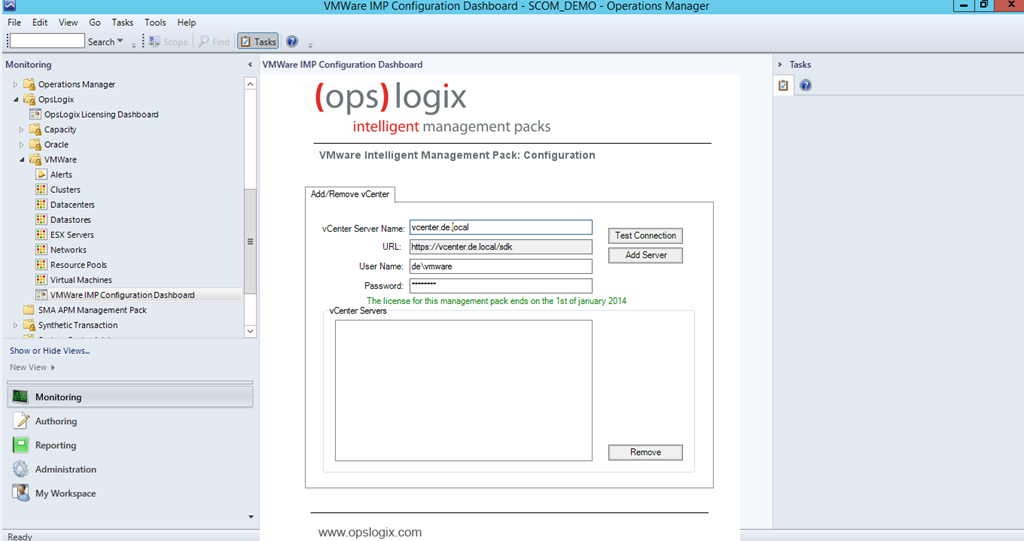This screenshot has height=541, width=1024.
Task: Select the Add/Remove vCenter tab
Action: click(x=351, y=193)
